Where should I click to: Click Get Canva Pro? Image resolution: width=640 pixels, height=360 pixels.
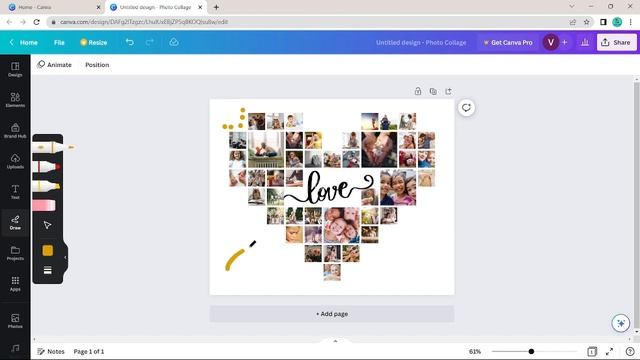click(508, 42)
